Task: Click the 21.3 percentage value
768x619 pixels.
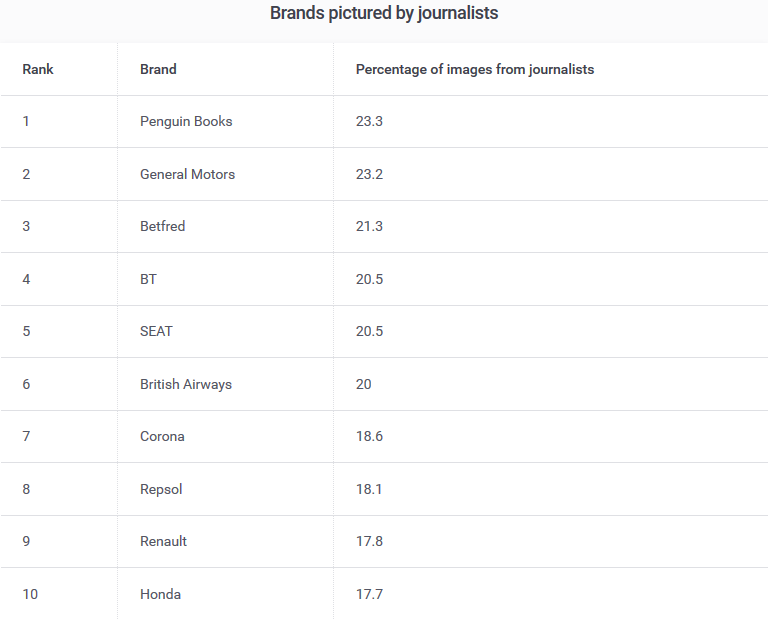Action: coord(369,226)
